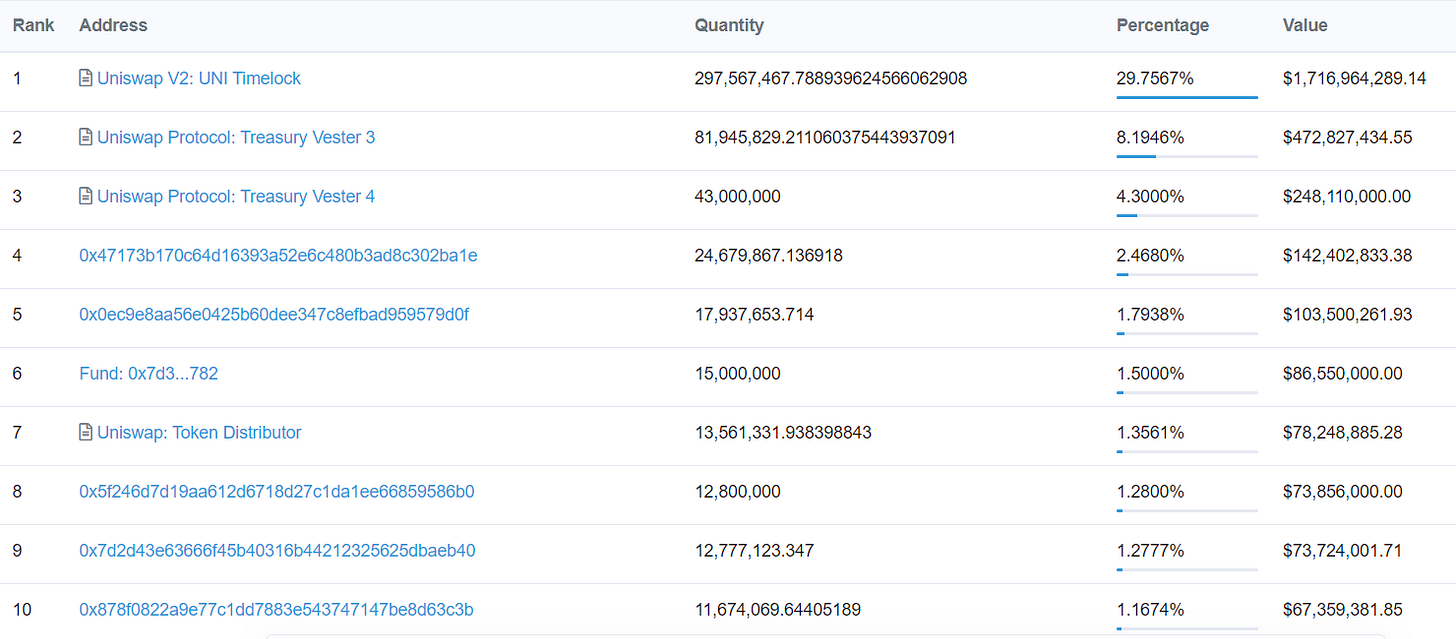Select value $73,856,000.00
The width and height of the screenshot is (1456, 639).
click(1343, 491)
